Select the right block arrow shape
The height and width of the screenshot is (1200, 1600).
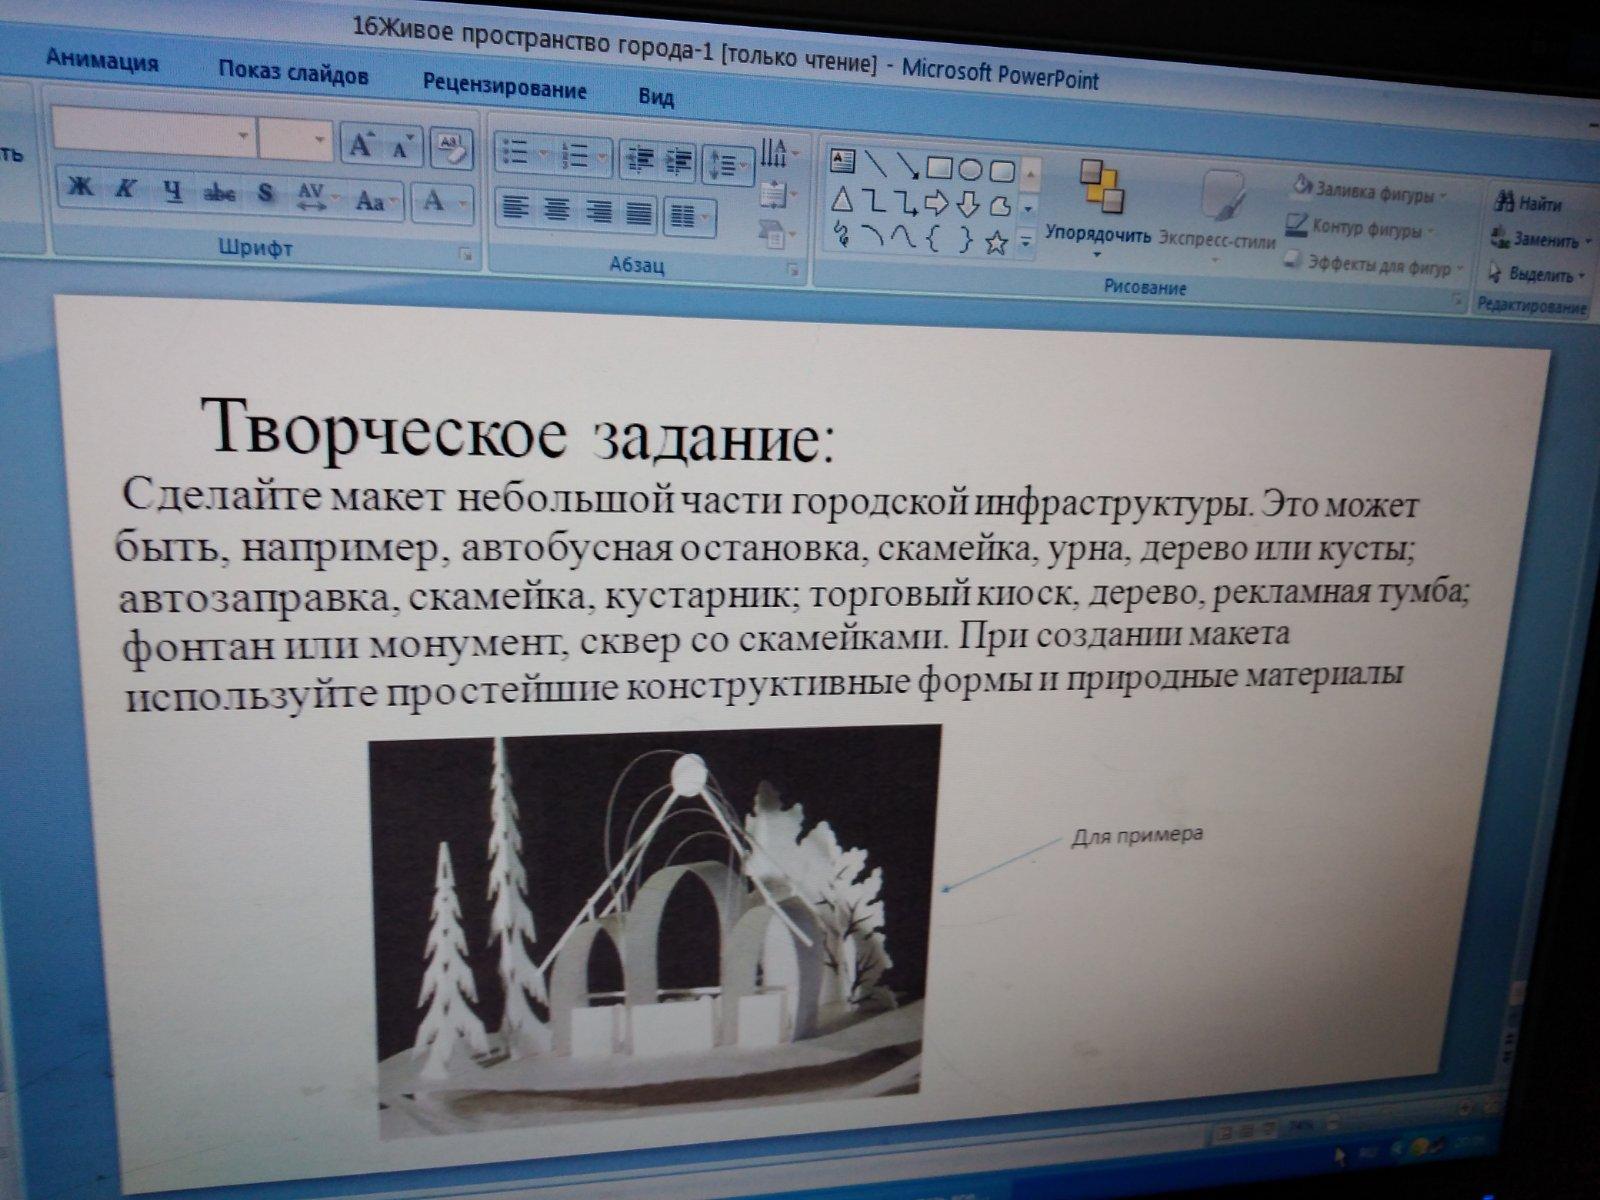pyautogui.click(x=937, y=205)
